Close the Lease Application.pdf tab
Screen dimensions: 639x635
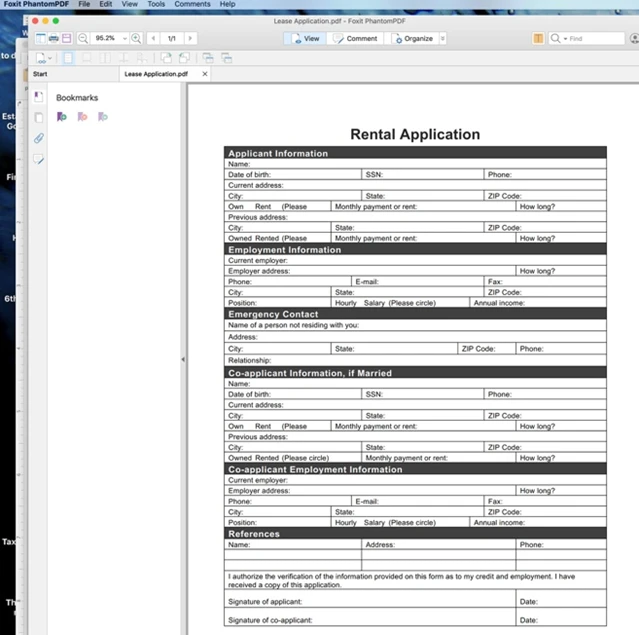[x=205, y=74]
